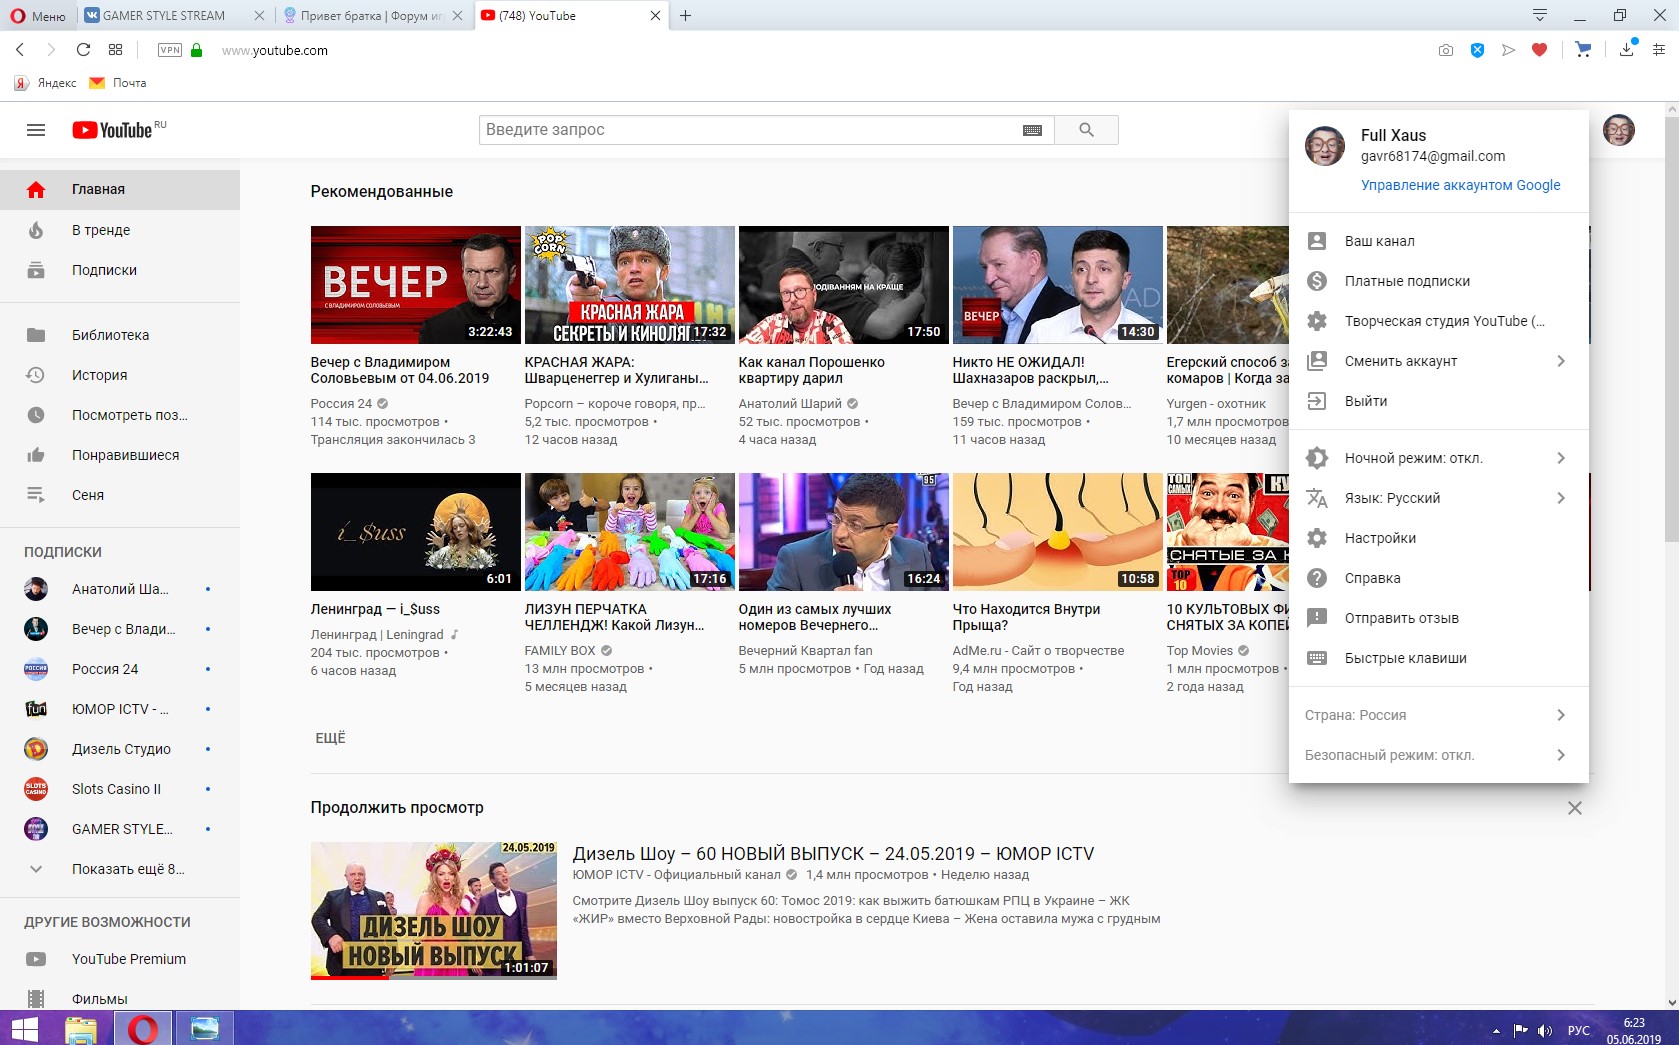Click the Справка question mark icon

1317,578
